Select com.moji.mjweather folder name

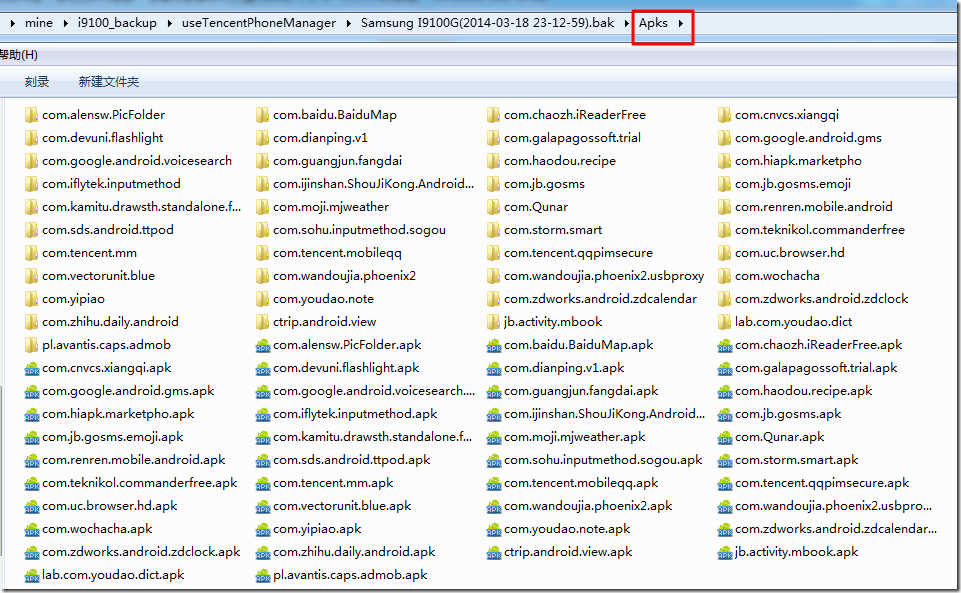coord(331,207)
